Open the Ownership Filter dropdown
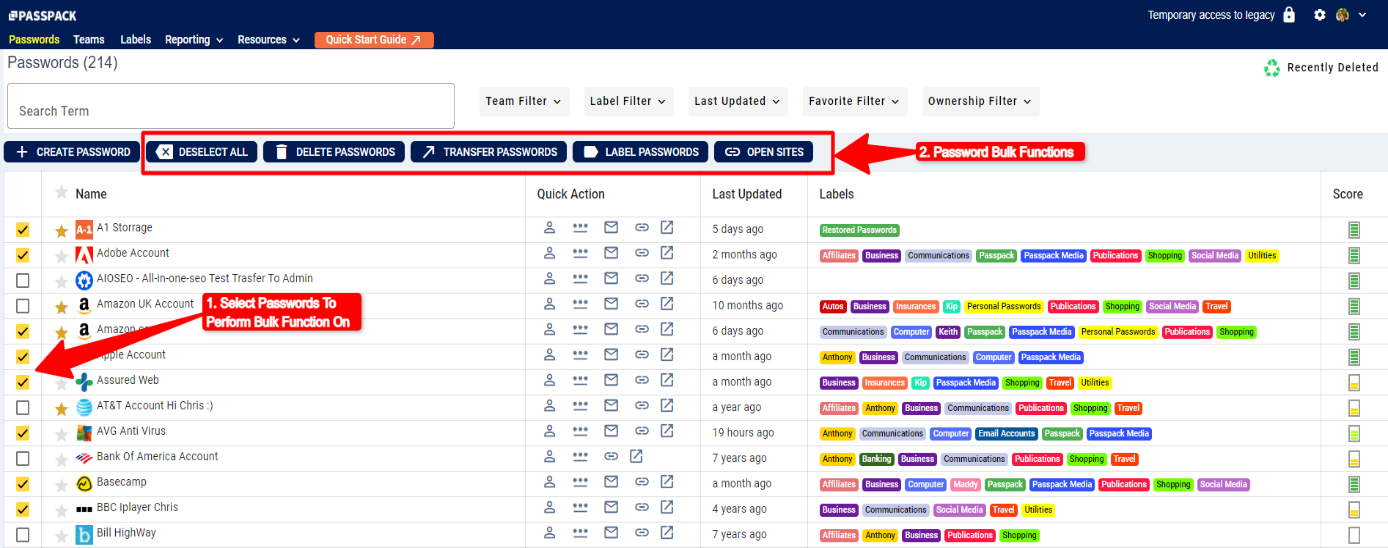Image resolution: width=1388 pixels, height=548 pixels. click(981, 101)
